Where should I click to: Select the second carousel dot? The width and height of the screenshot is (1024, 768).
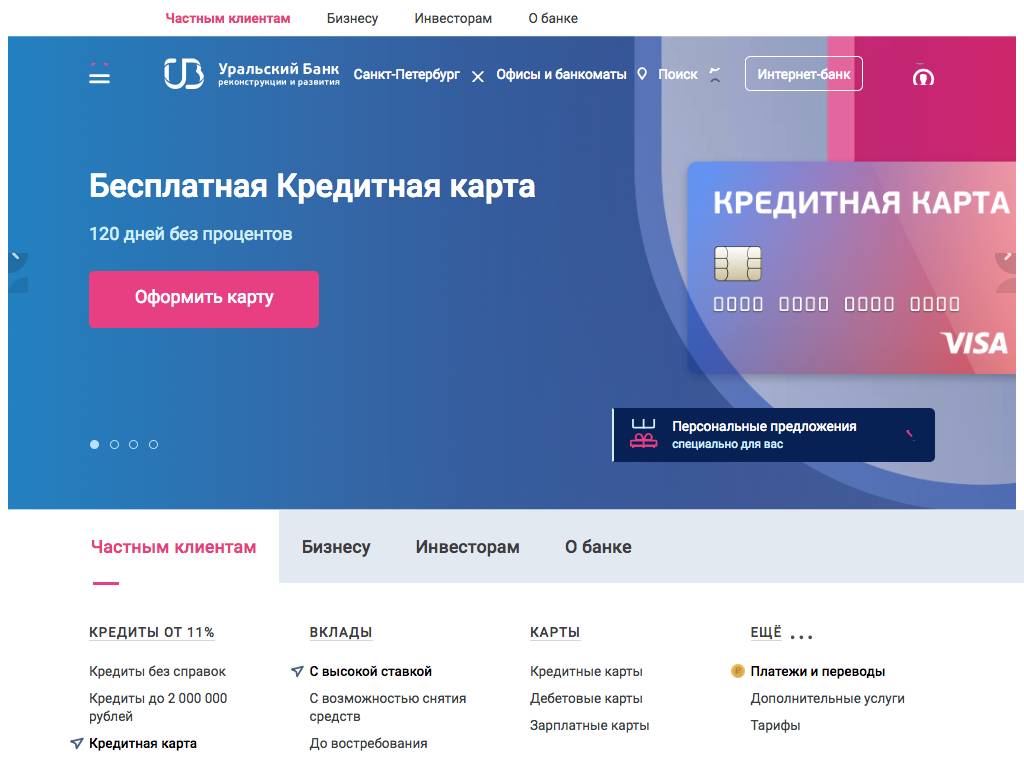coord(115,445)
